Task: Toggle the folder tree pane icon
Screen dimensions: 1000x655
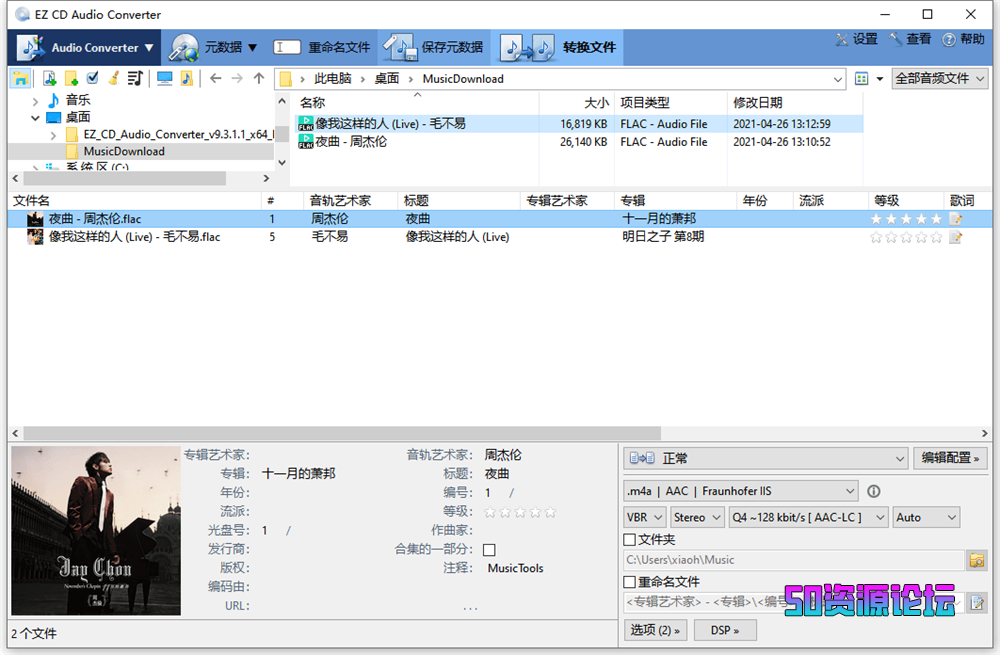Action: (20, 78)
